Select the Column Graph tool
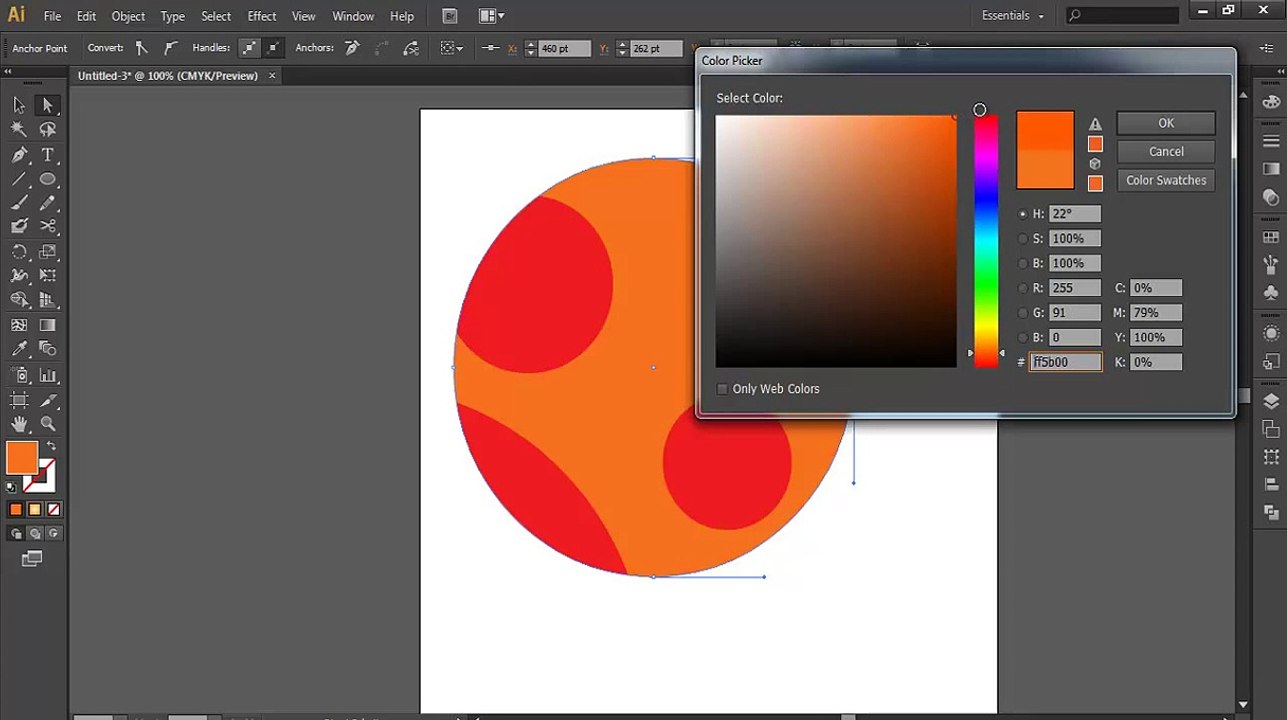Screen dimensions: 1287x720 [47, 376]
